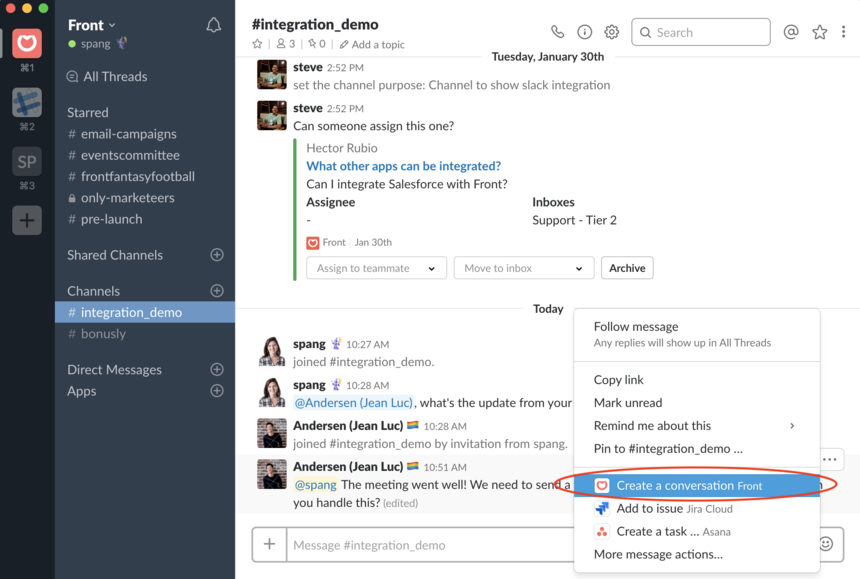Select the integration_demo channel
This screenshot has width=860, height=579.
(x=145, y=312)
